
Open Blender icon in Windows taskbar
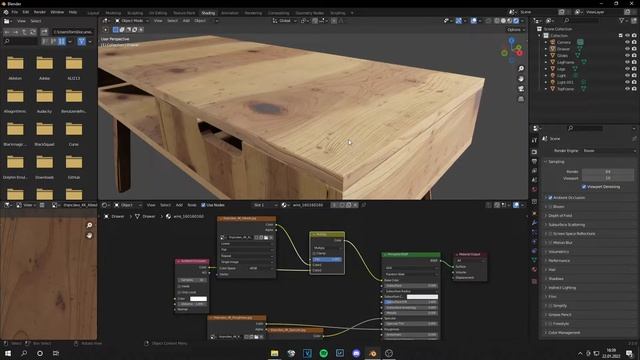372,353
